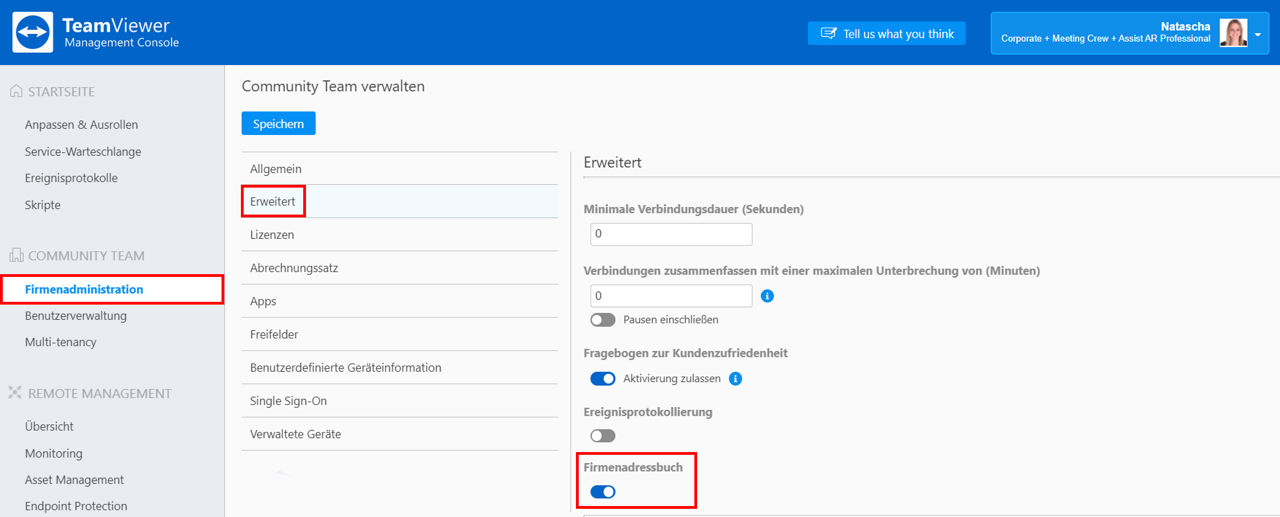Click info icon beside Aktivierung zulassen
Viewport: 1280px width, 517px height.
736,379
